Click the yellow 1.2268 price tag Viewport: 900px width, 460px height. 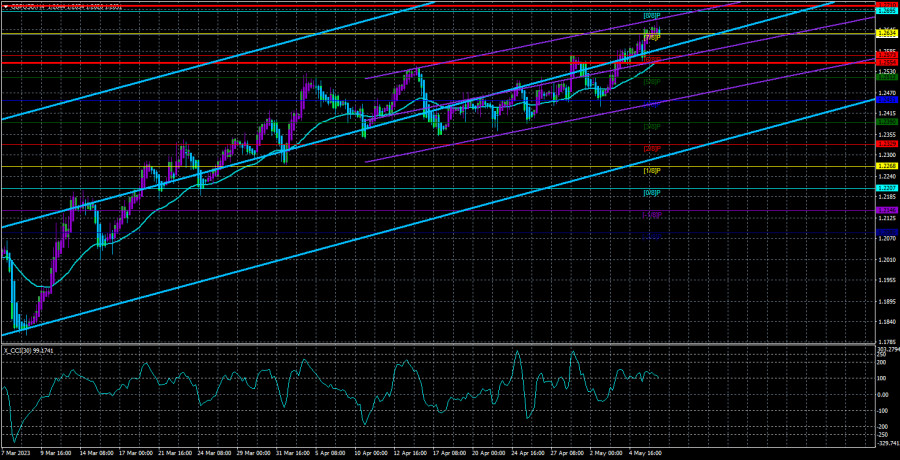click(887, 167)
